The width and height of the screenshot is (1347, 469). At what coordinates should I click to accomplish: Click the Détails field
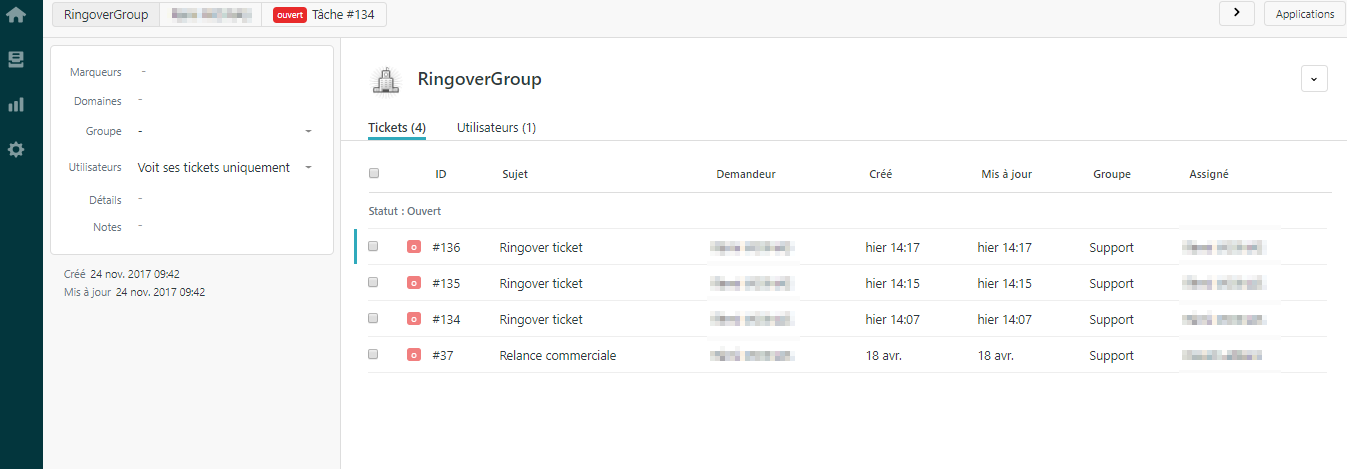coord(225,200)
